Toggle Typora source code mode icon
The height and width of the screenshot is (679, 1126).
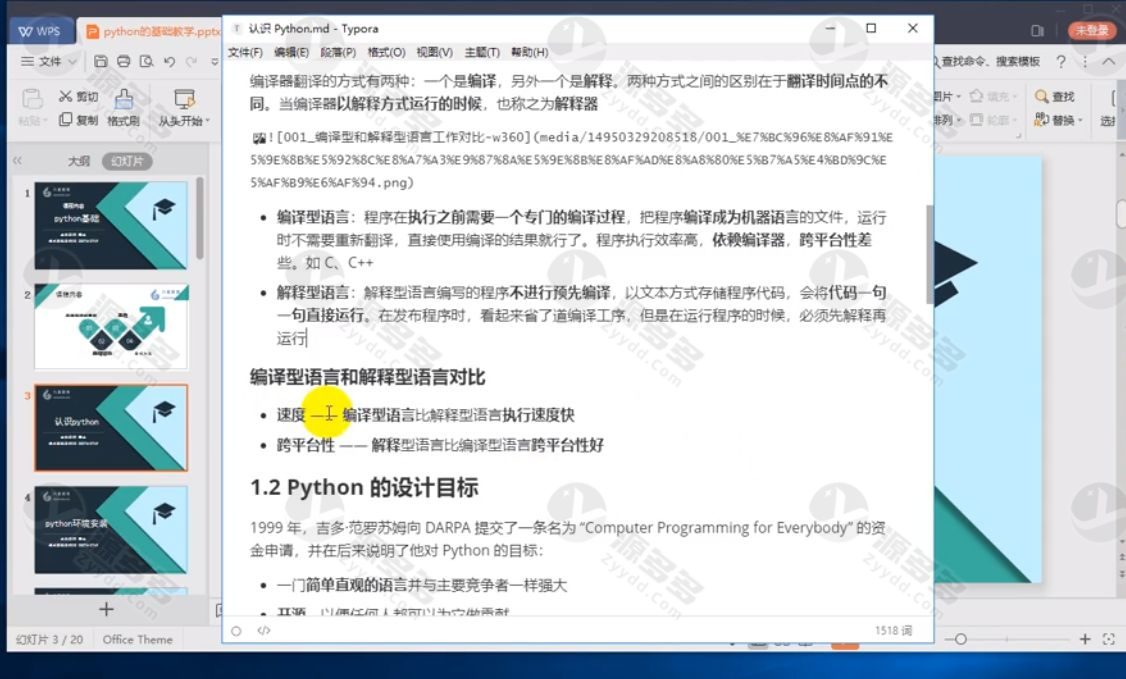pos(264,631)
